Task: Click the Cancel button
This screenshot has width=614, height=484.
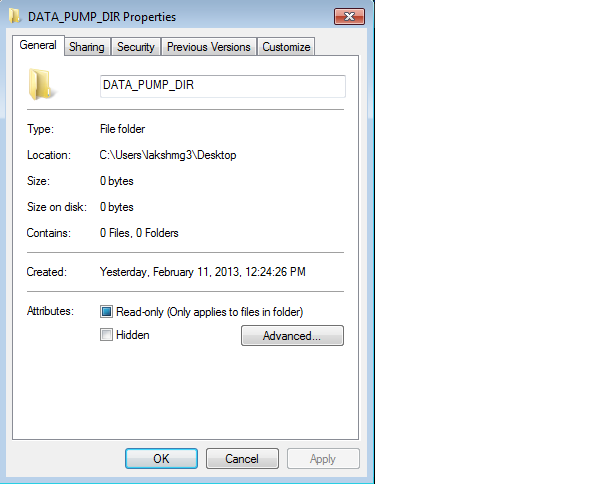Action: coord(242,459)
